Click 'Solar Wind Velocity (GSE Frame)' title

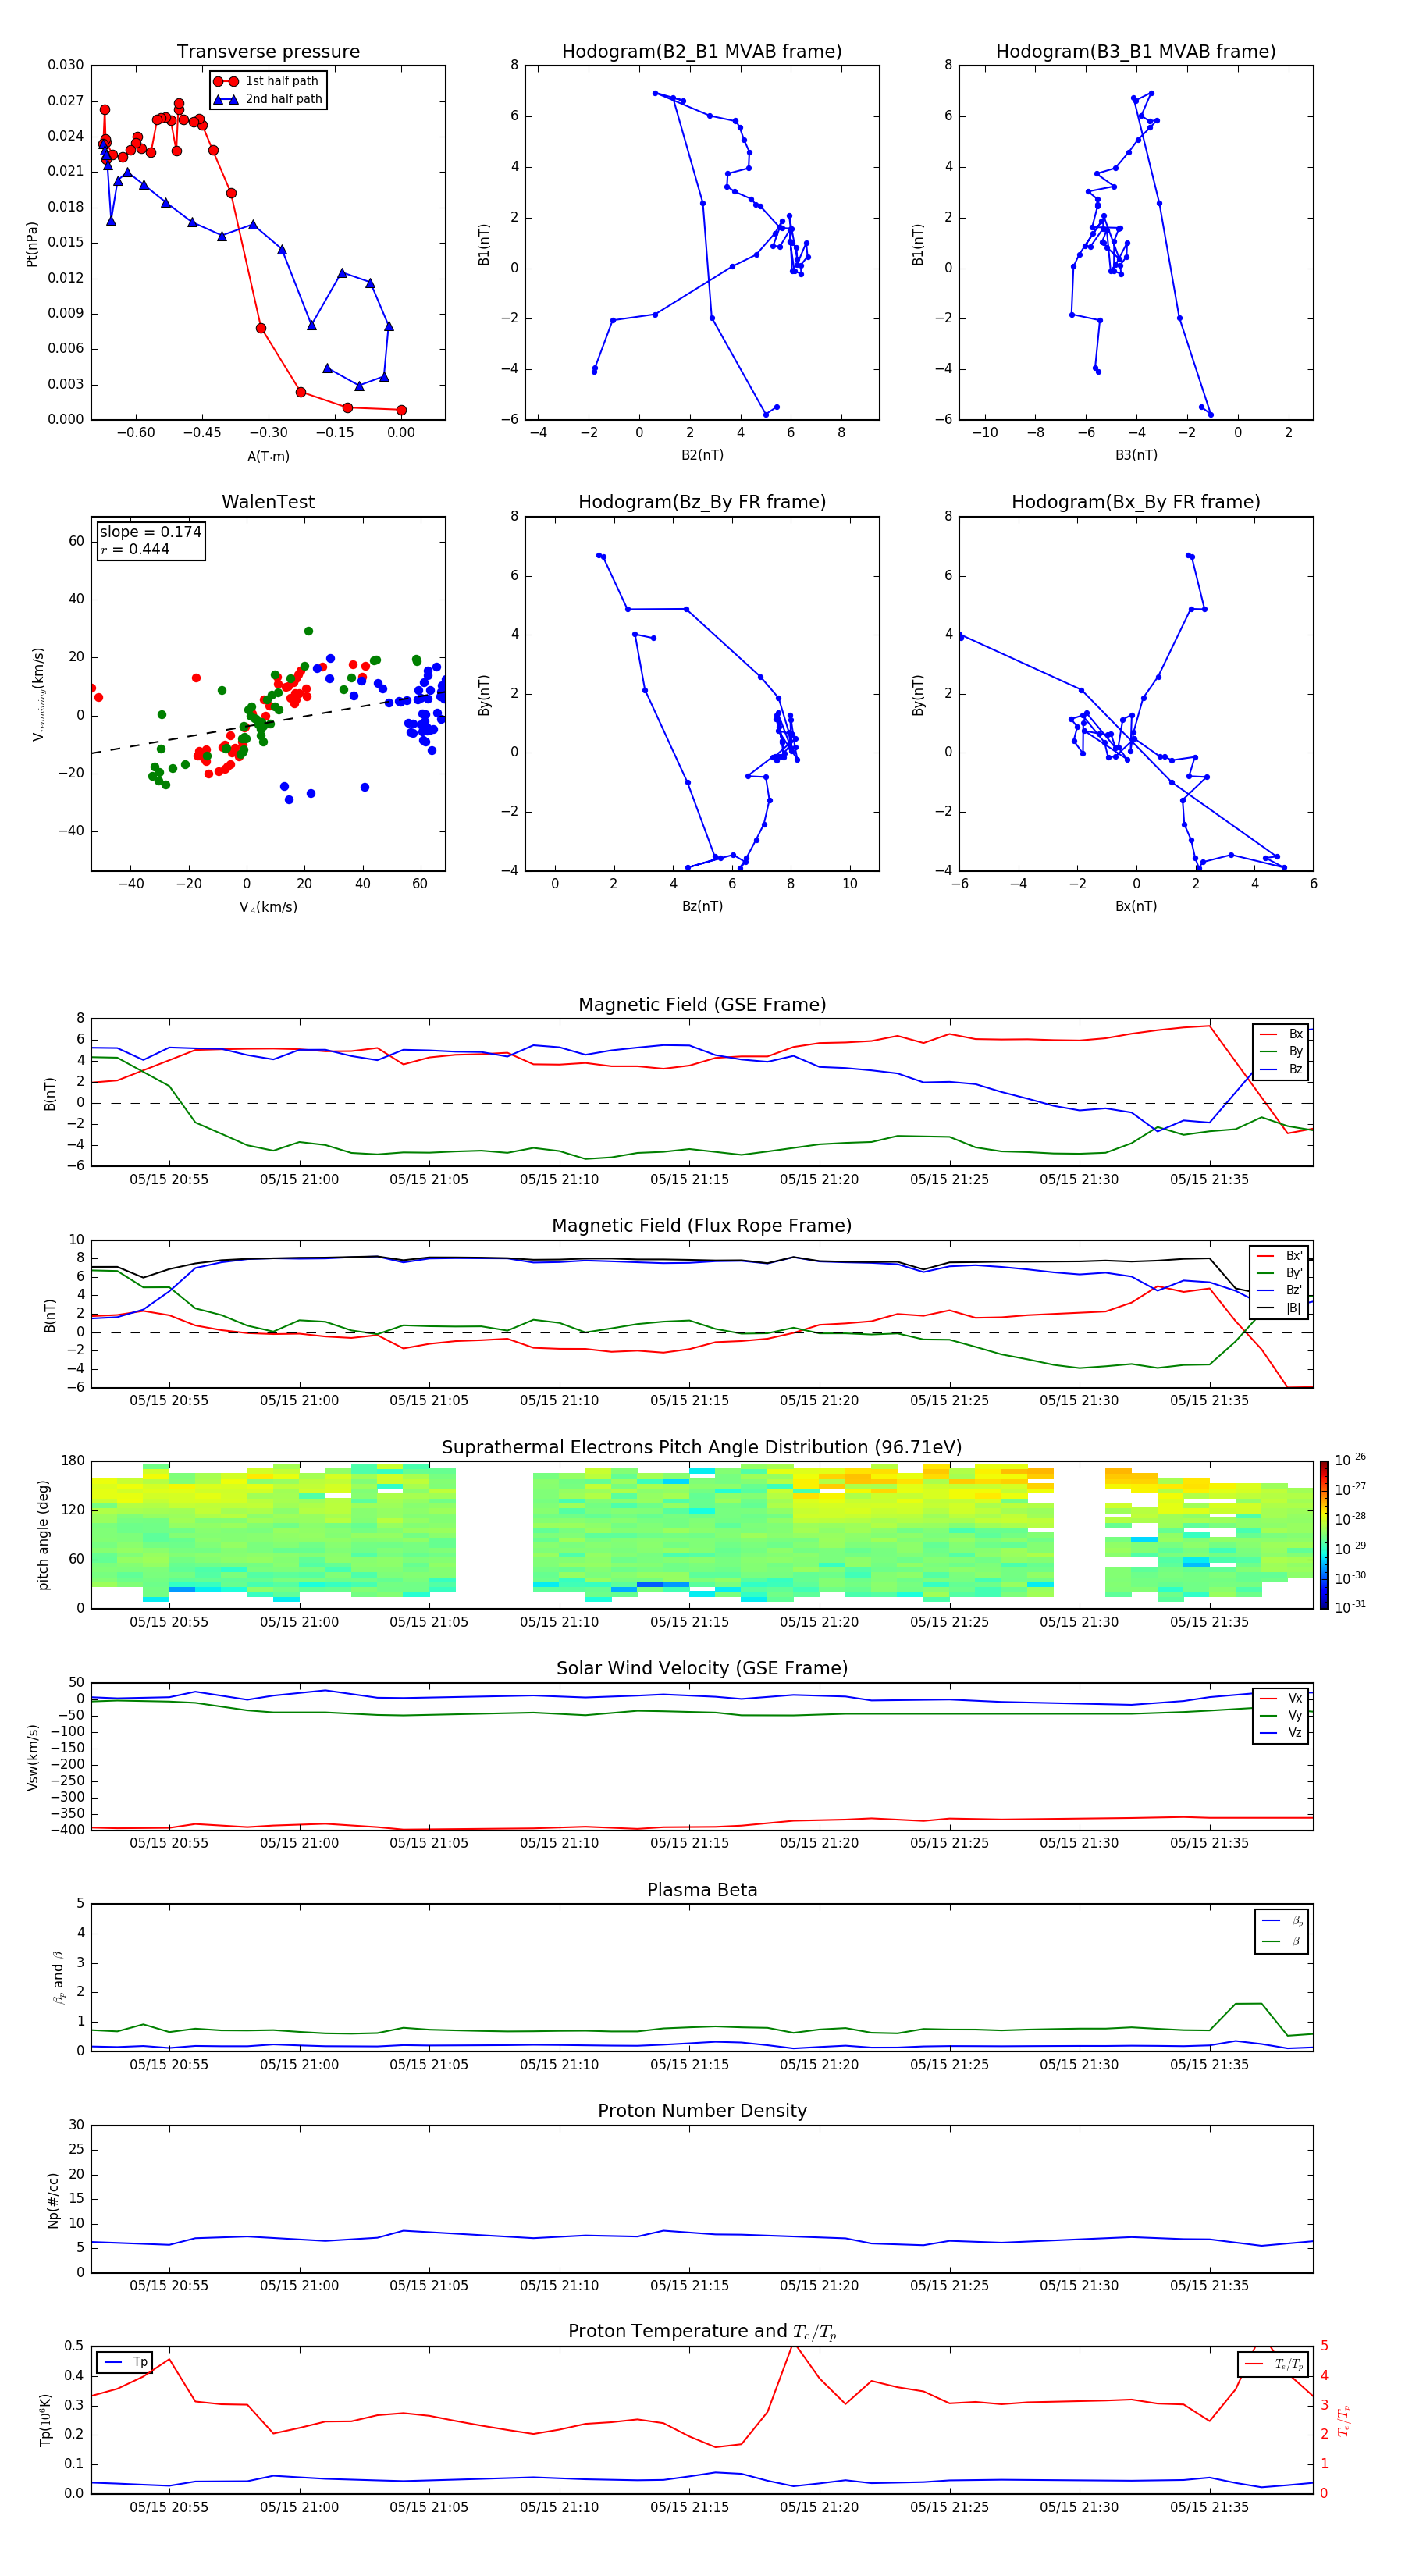coord(702,1668)
